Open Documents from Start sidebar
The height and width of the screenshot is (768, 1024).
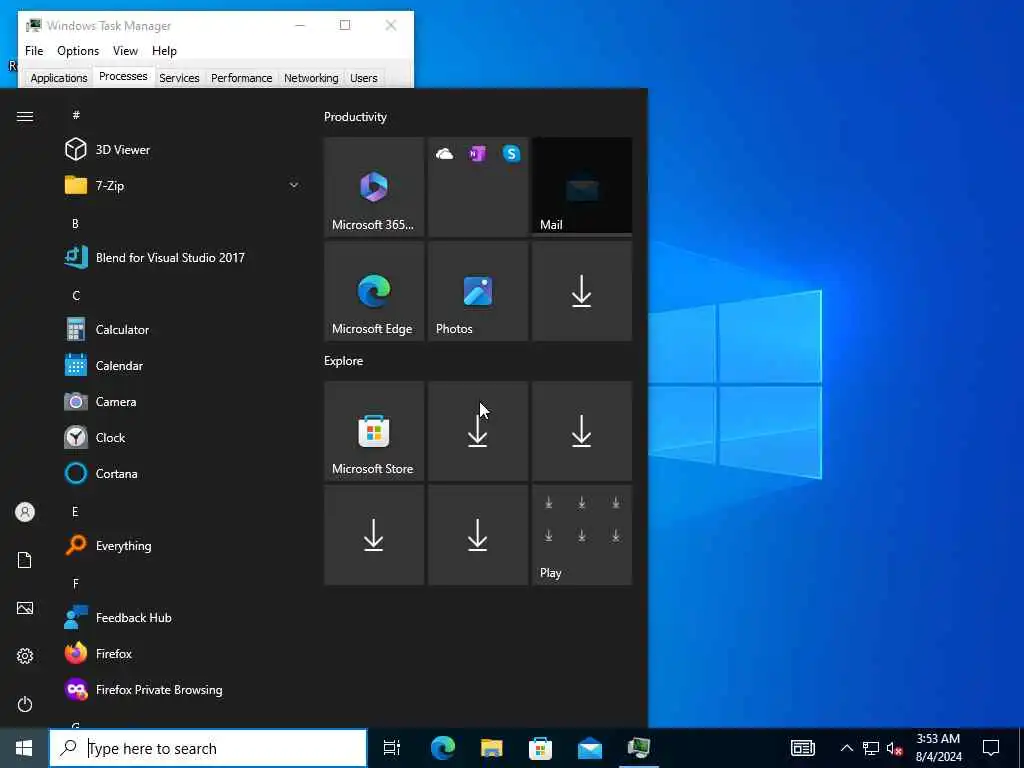[x=25, y=560]
